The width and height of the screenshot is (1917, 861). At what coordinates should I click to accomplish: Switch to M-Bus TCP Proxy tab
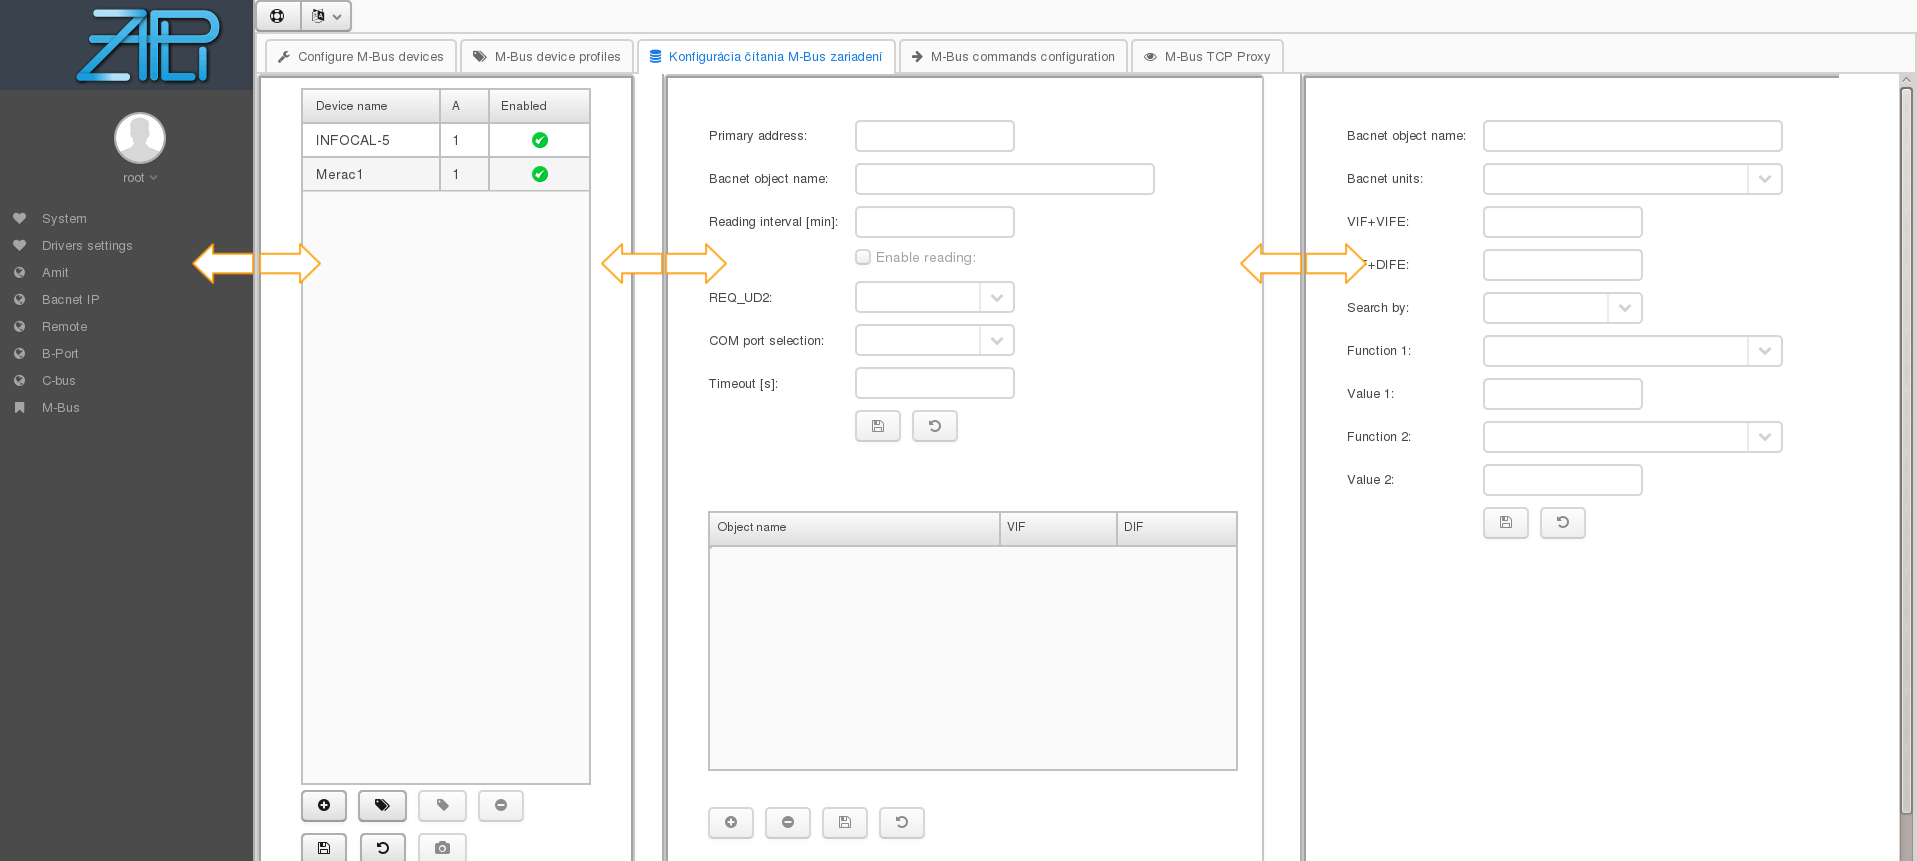point(1207,57)
